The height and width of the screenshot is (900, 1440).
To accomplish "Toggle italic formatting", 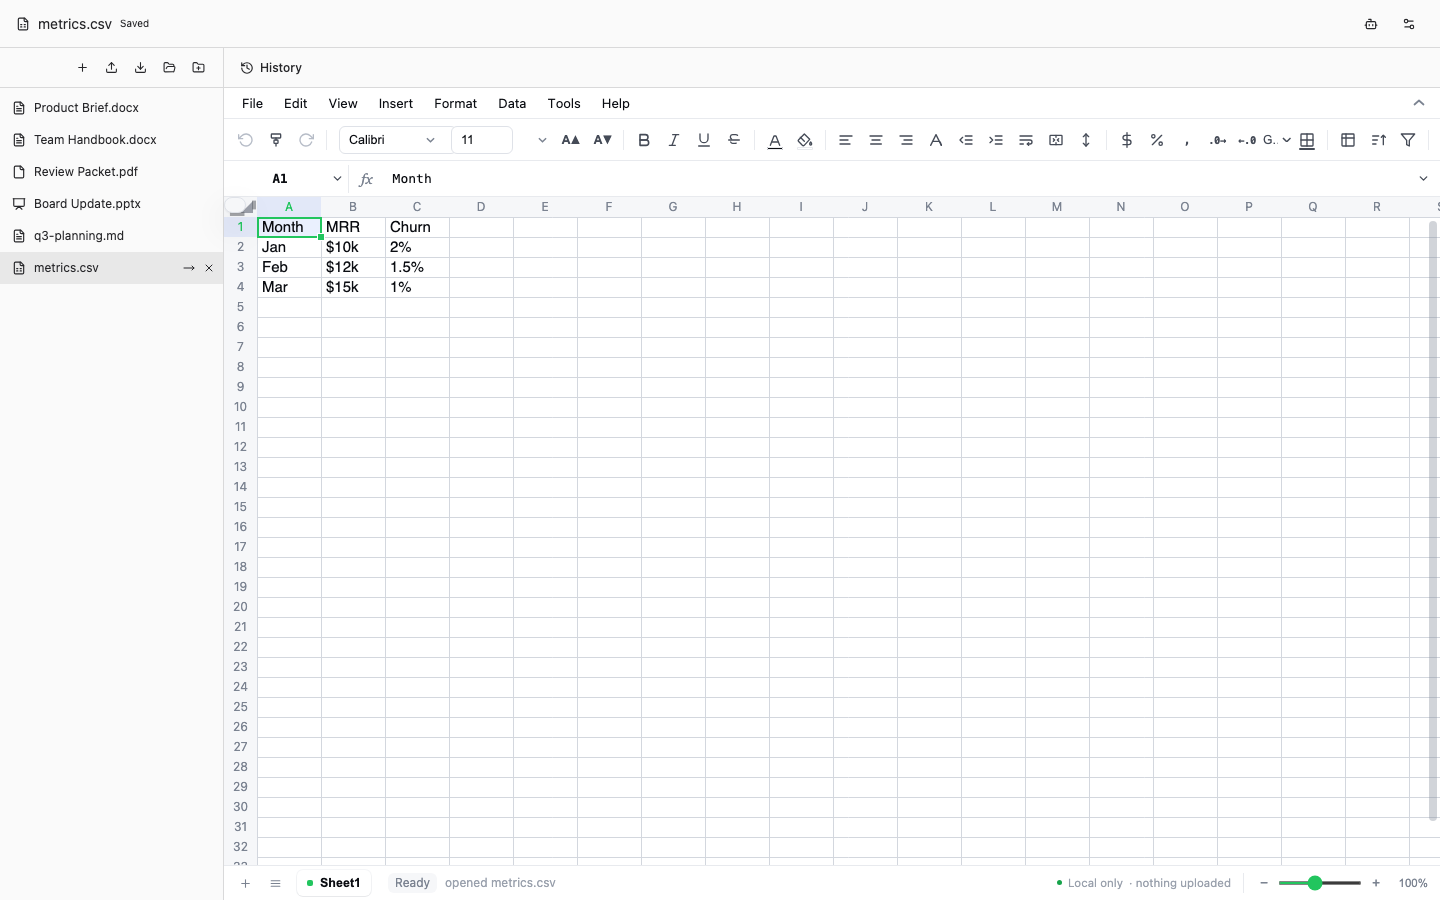I will point(674,140).
